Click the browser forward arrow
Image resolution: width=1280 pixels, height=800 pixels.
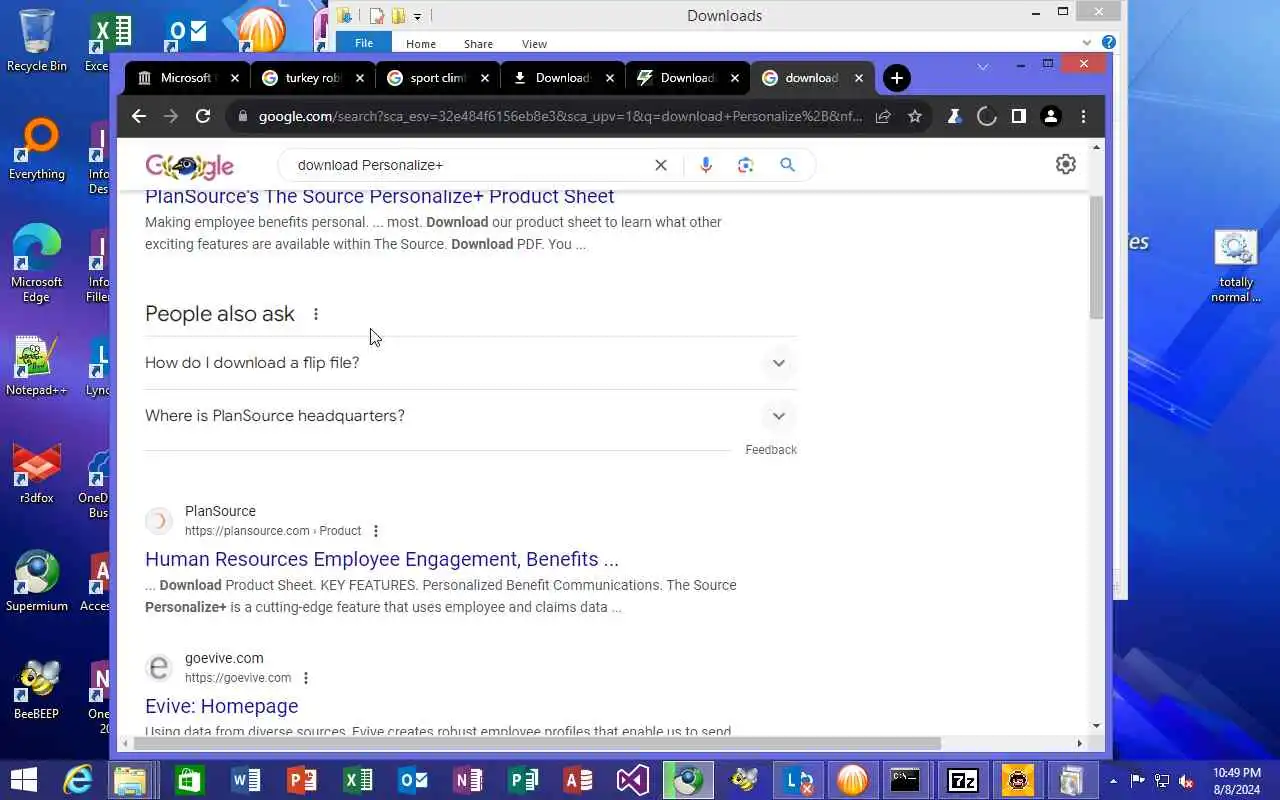(x=171, y=116)
